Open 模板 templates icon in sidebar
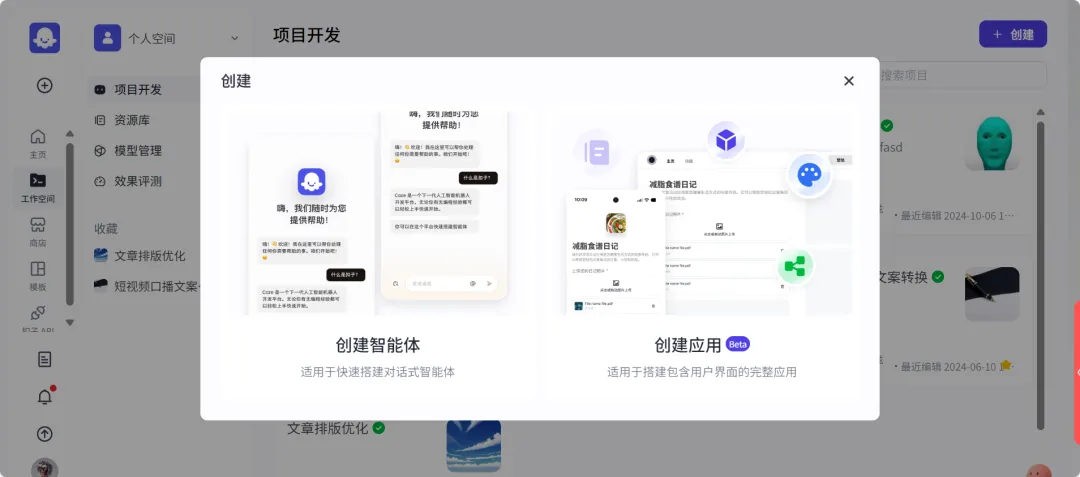The image size is (1080, 477). (x=38, y=268)
